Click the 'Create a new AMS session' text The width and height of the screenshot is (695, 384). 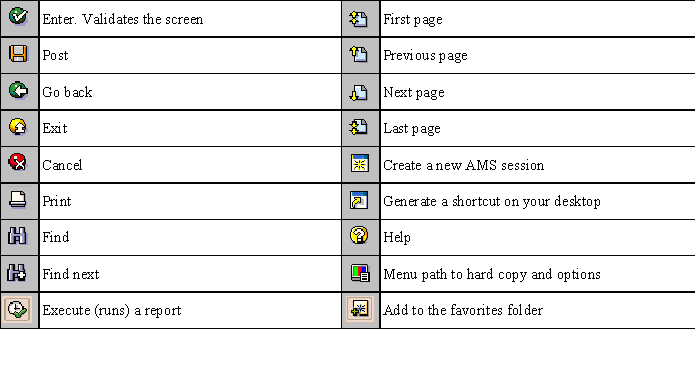coord(464,165)
